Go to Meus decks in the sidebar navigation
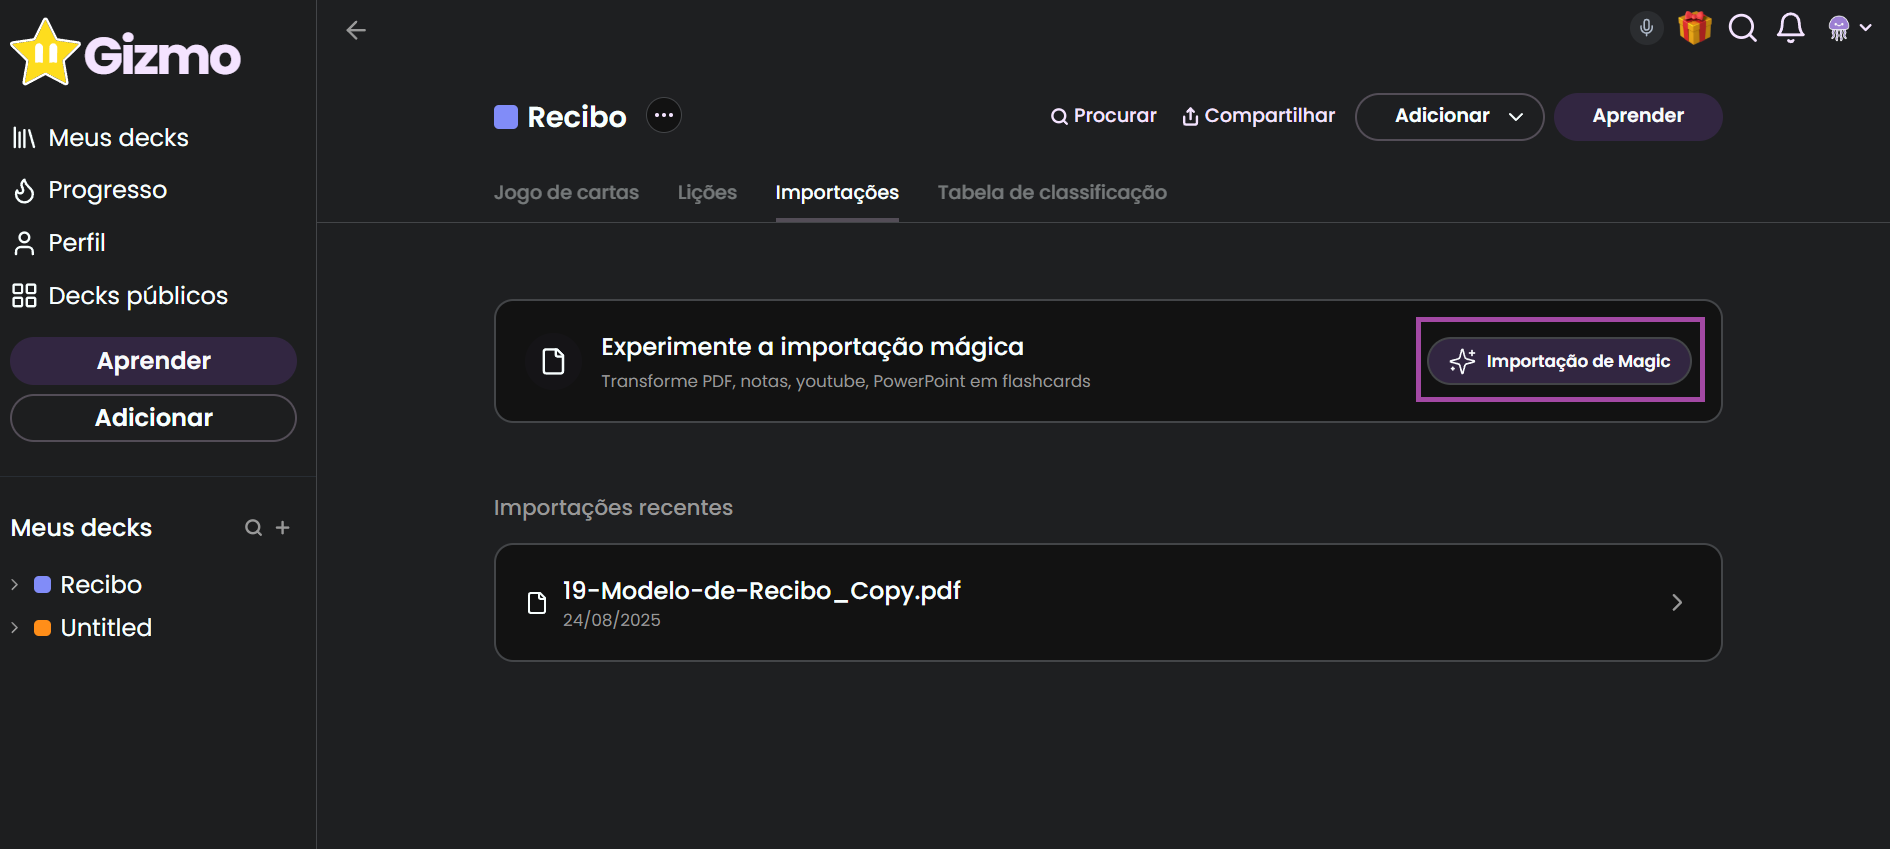1890x849 pixels. 100,137
